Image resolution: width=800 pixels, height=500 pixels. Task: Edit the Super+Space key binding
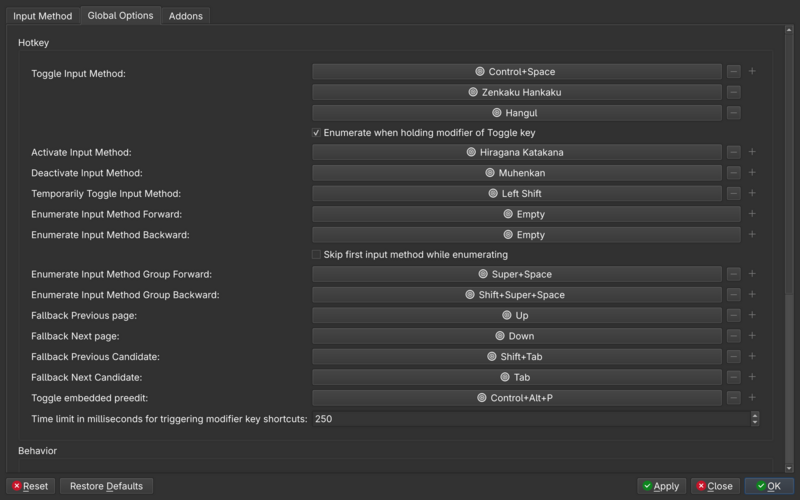(517, 274)
